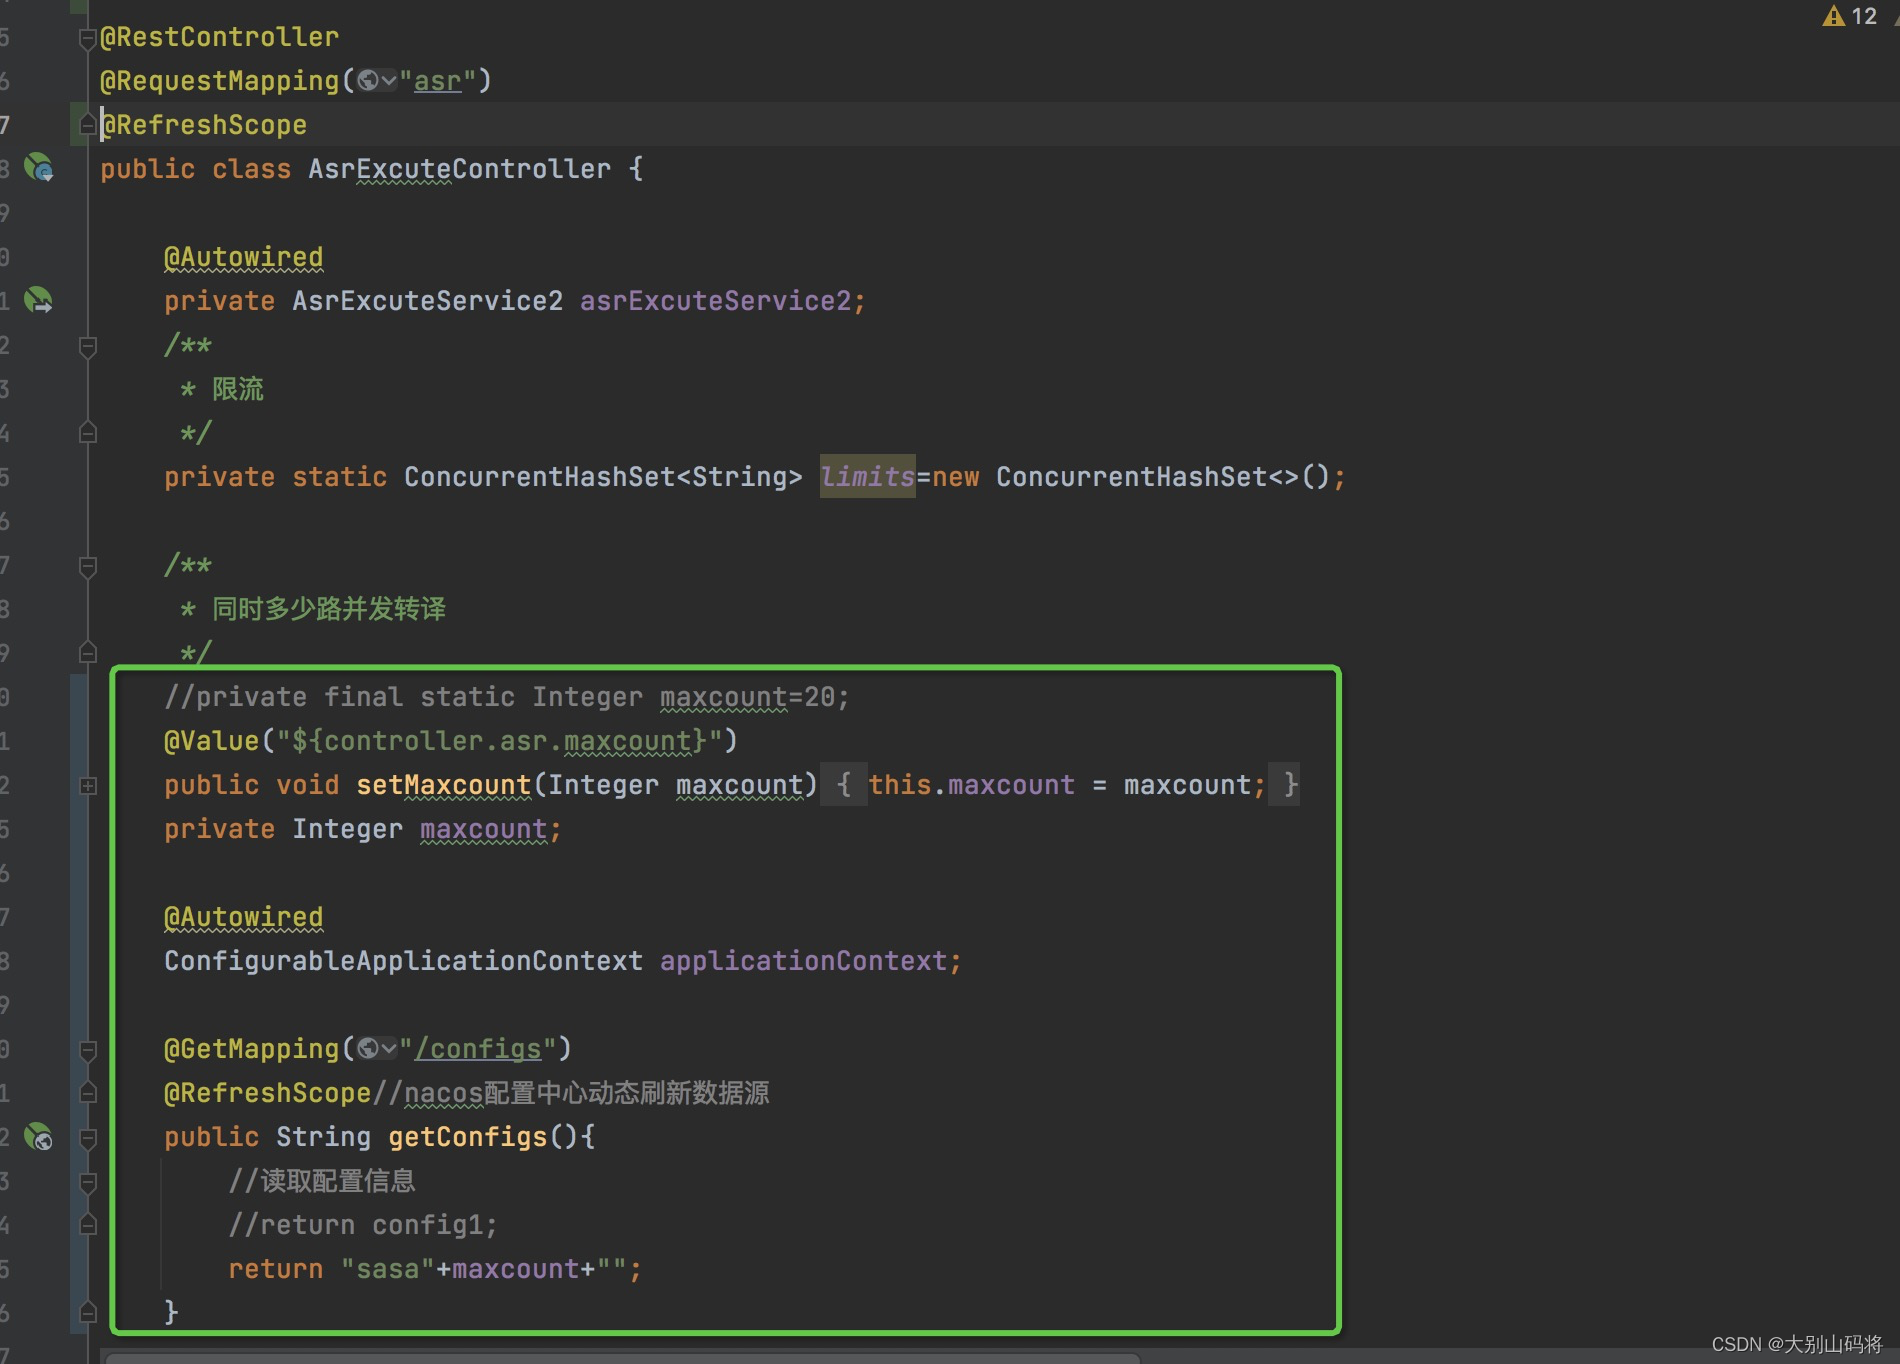Click the second @Autowired annotation above applicationContext
This screenshot has width=1900, height=1364.
coord(243,917)
